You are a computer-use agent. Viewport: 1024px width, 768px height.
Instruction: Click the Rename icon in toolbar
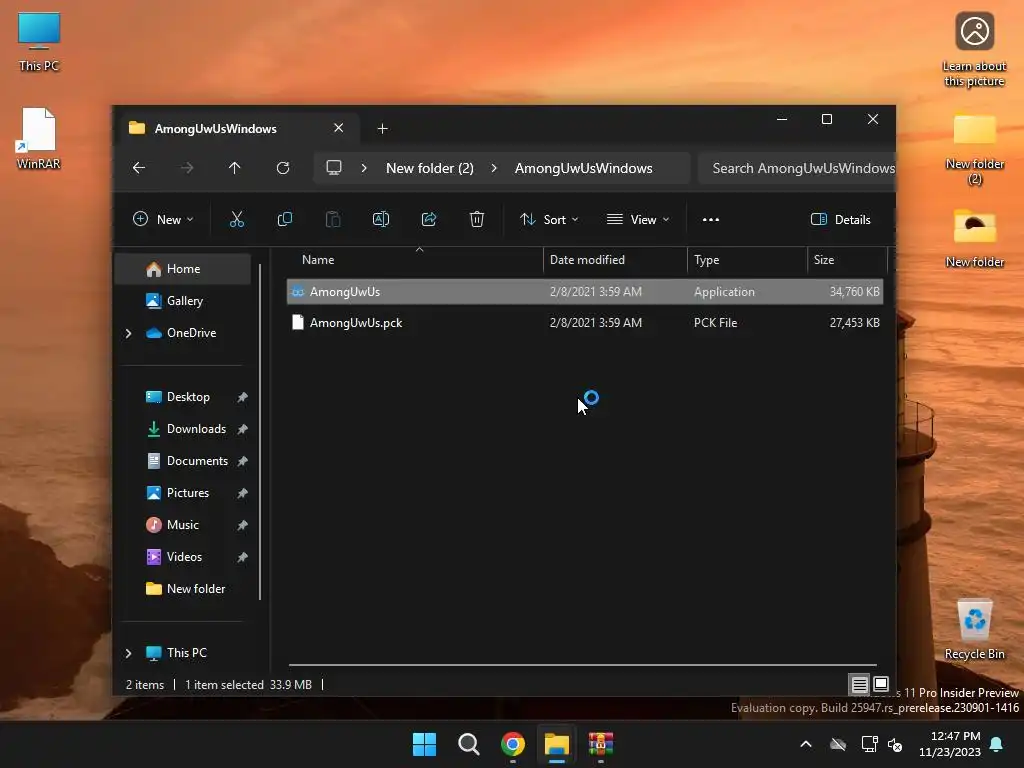point(381,219)
